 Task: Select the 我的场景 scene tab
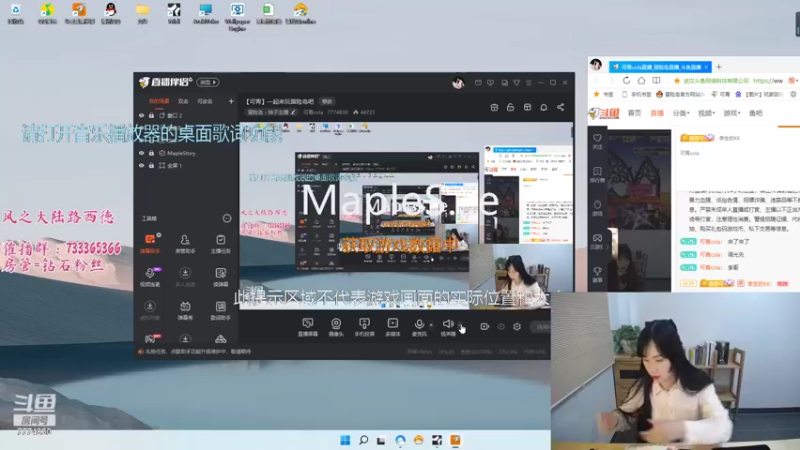point(159,101)
